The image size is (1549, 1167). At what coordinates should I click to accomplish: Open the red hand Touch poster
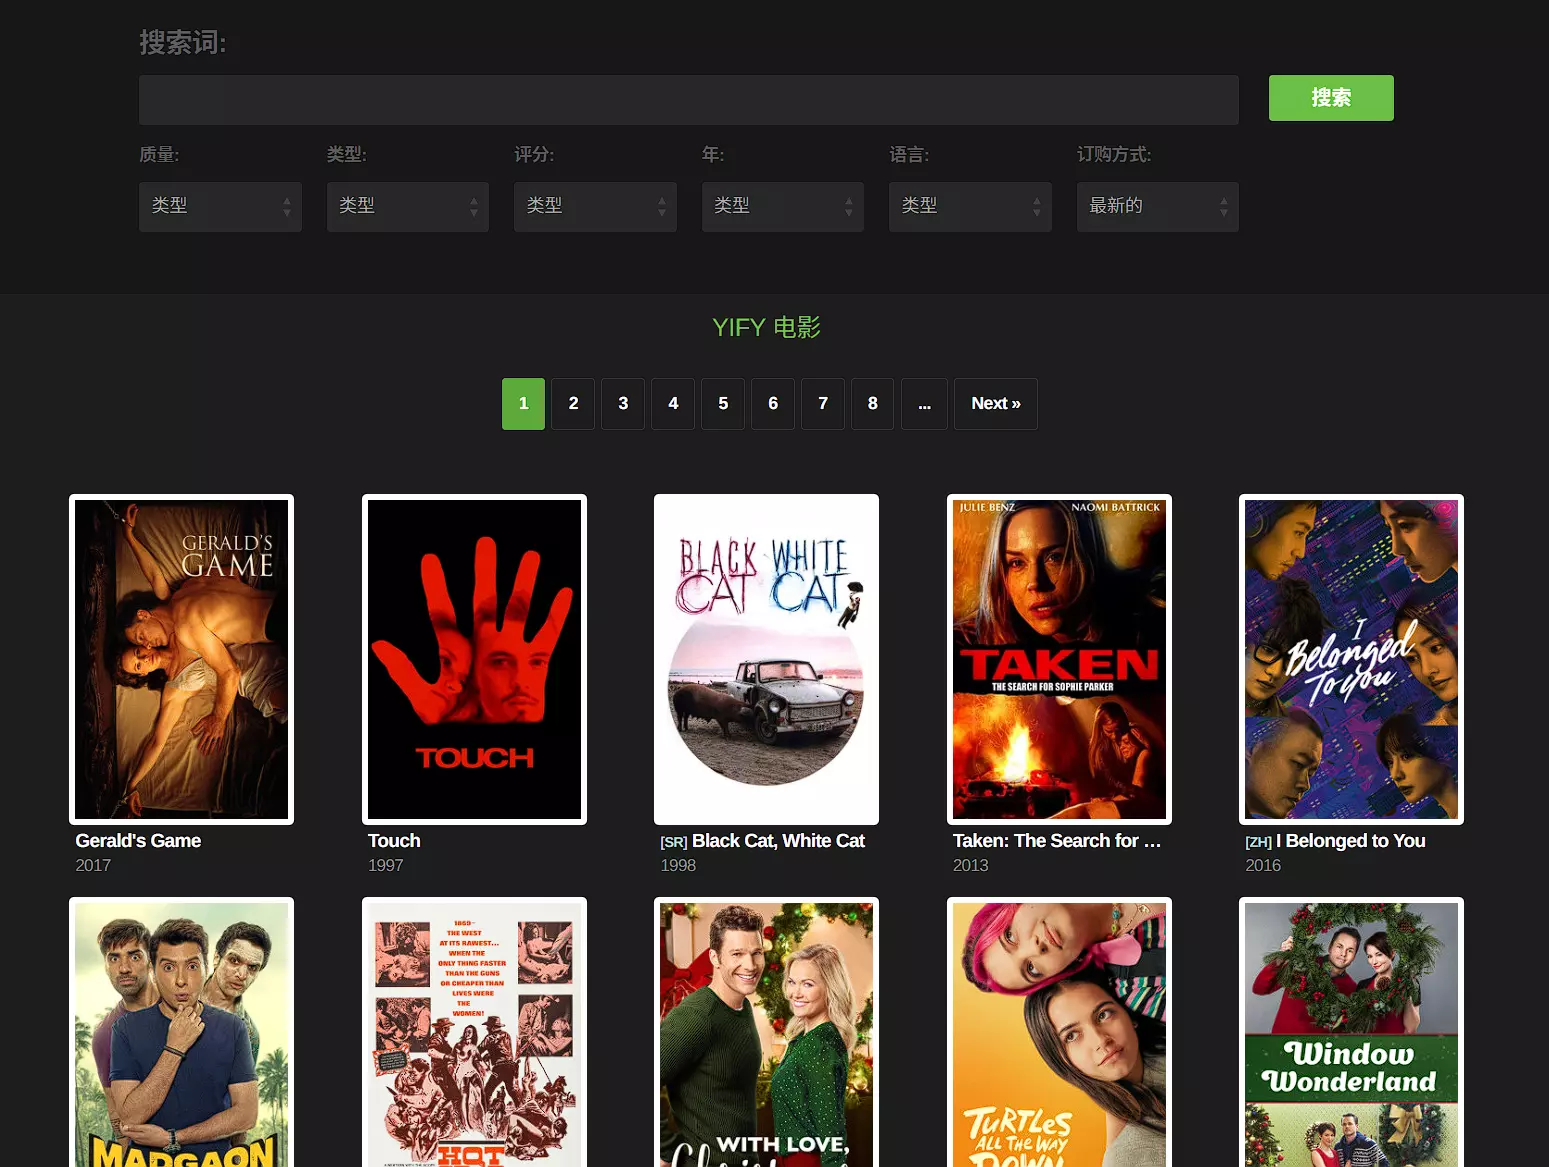(474, 659)
